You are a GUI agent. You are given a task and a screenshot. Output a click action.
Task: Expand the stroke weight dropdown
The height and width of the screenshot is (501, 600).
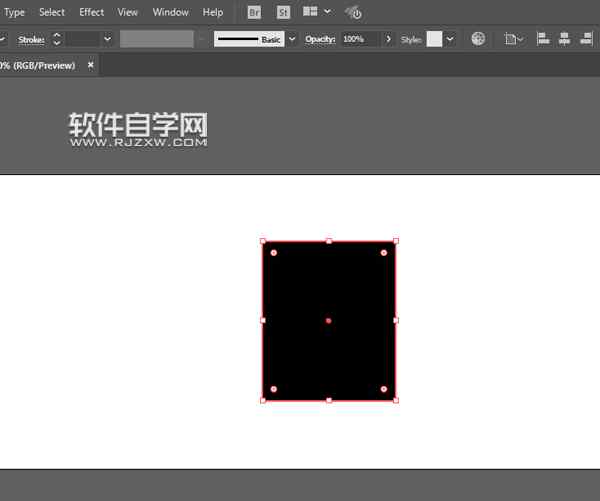(x=108, y=39)
